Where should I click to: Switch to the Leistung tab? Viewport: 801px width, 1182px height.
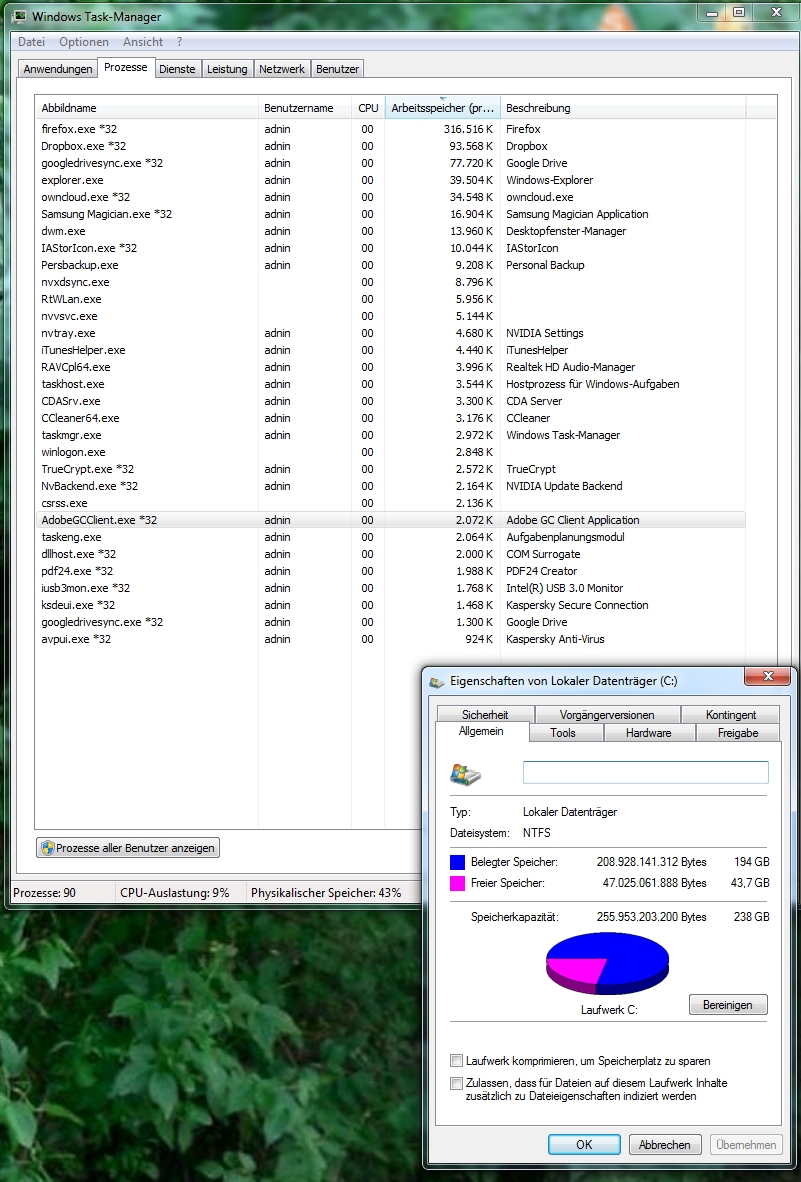(x=228, y=69)
